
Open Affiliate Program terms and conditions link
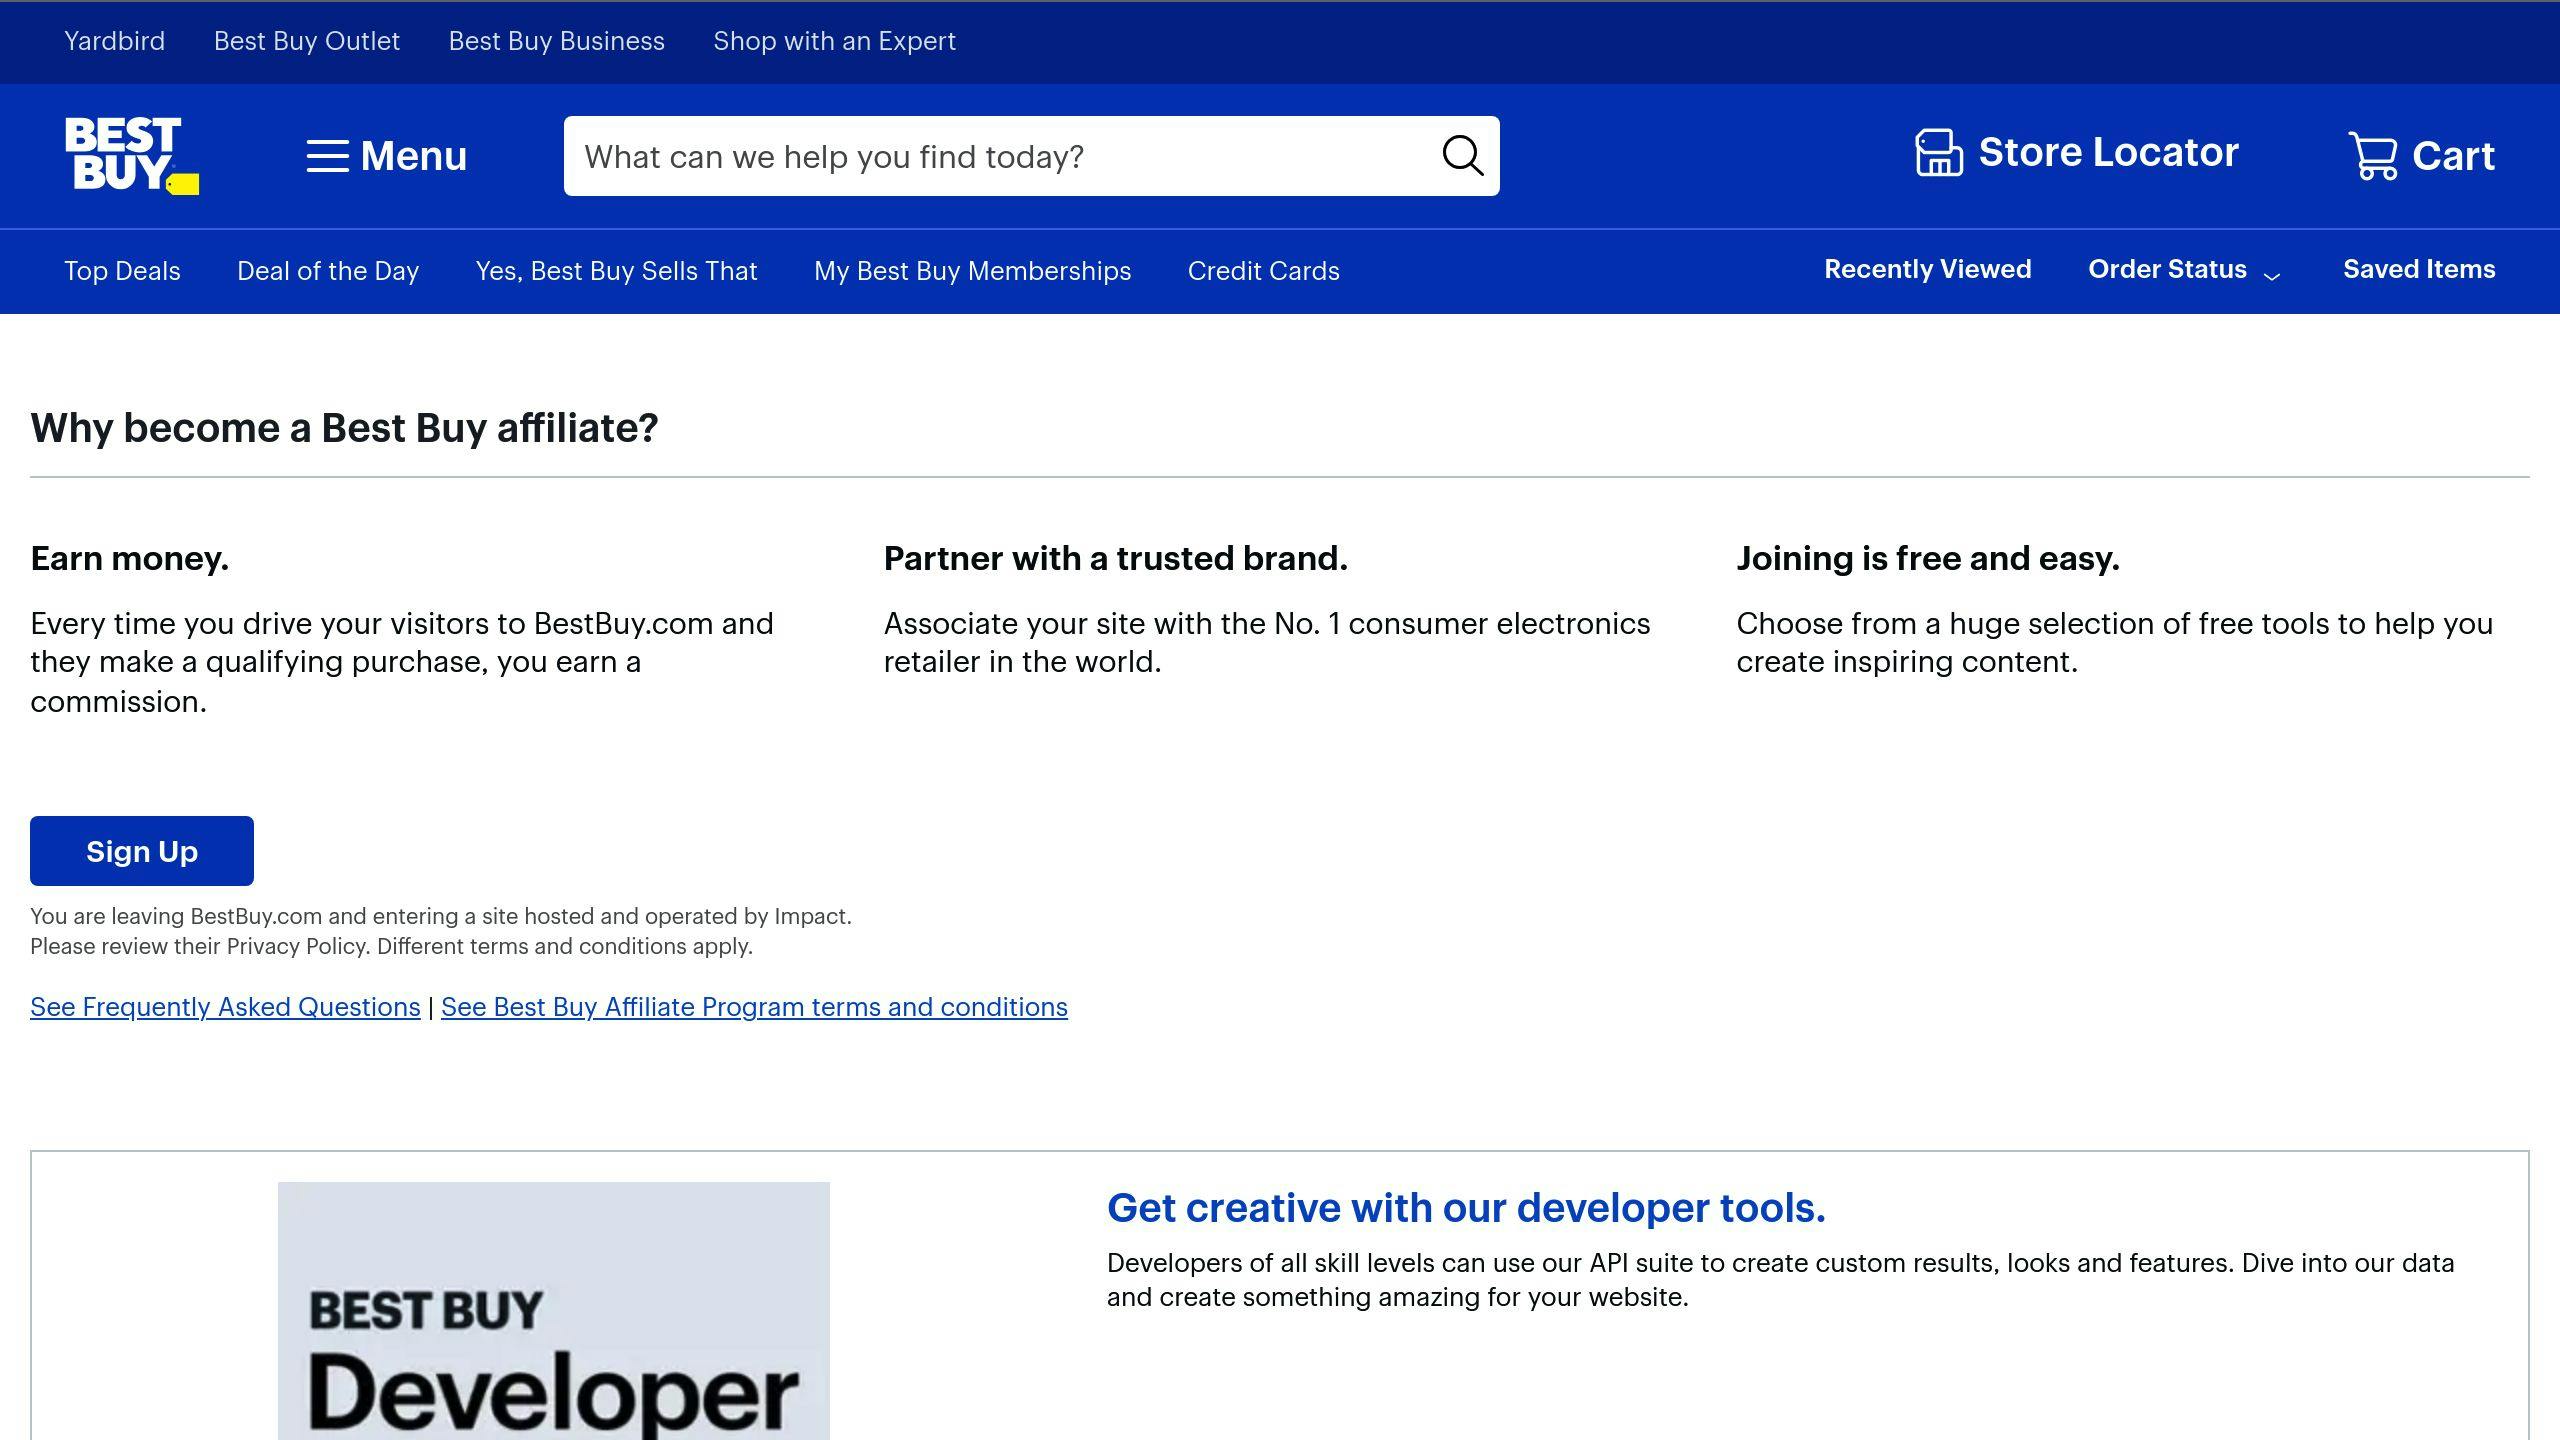[754, 1007]
